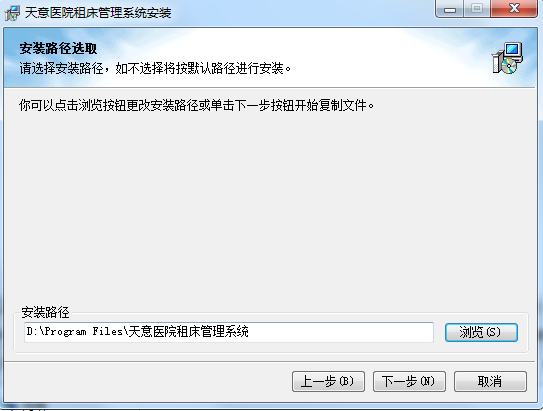Click the 安装路径 group box label

pyautogui.click(x=45, y=312)
